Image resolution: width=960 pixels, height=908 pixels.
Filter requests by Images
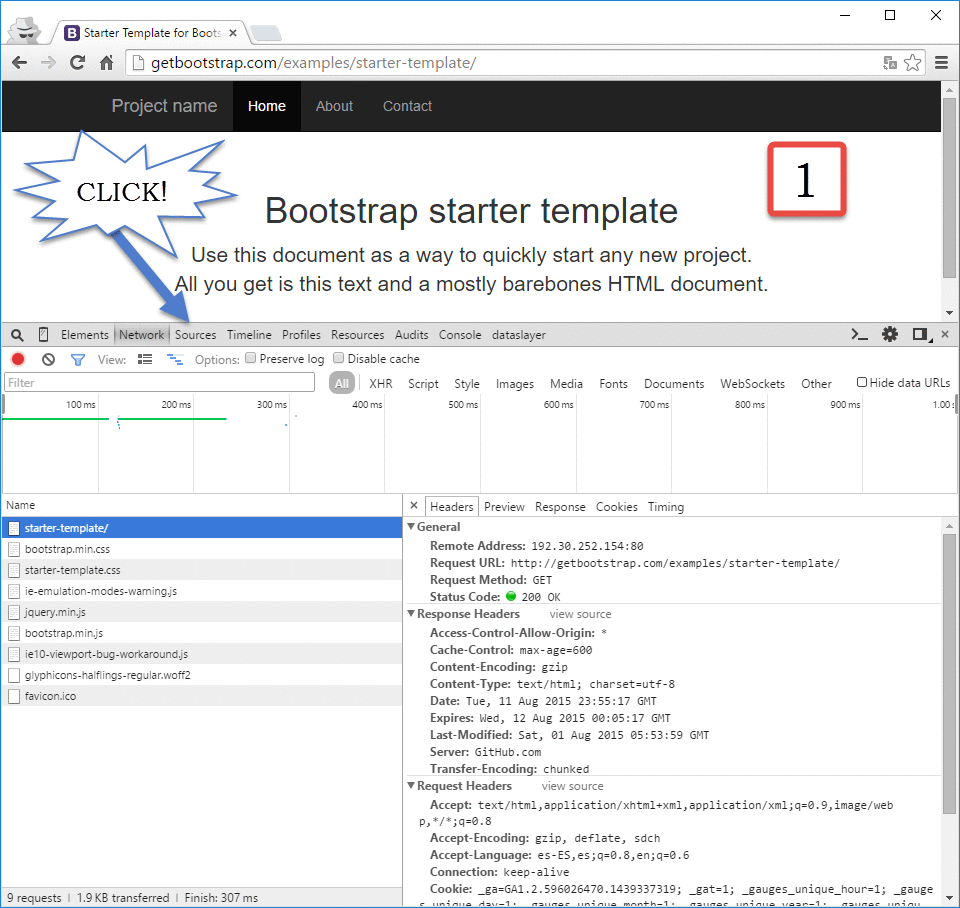515,384
